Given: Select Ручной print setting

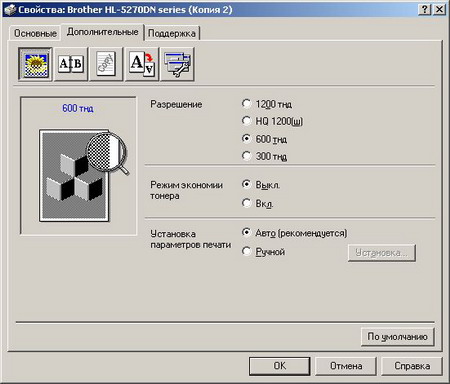Looking at the screenshot, I should (263, 251).
